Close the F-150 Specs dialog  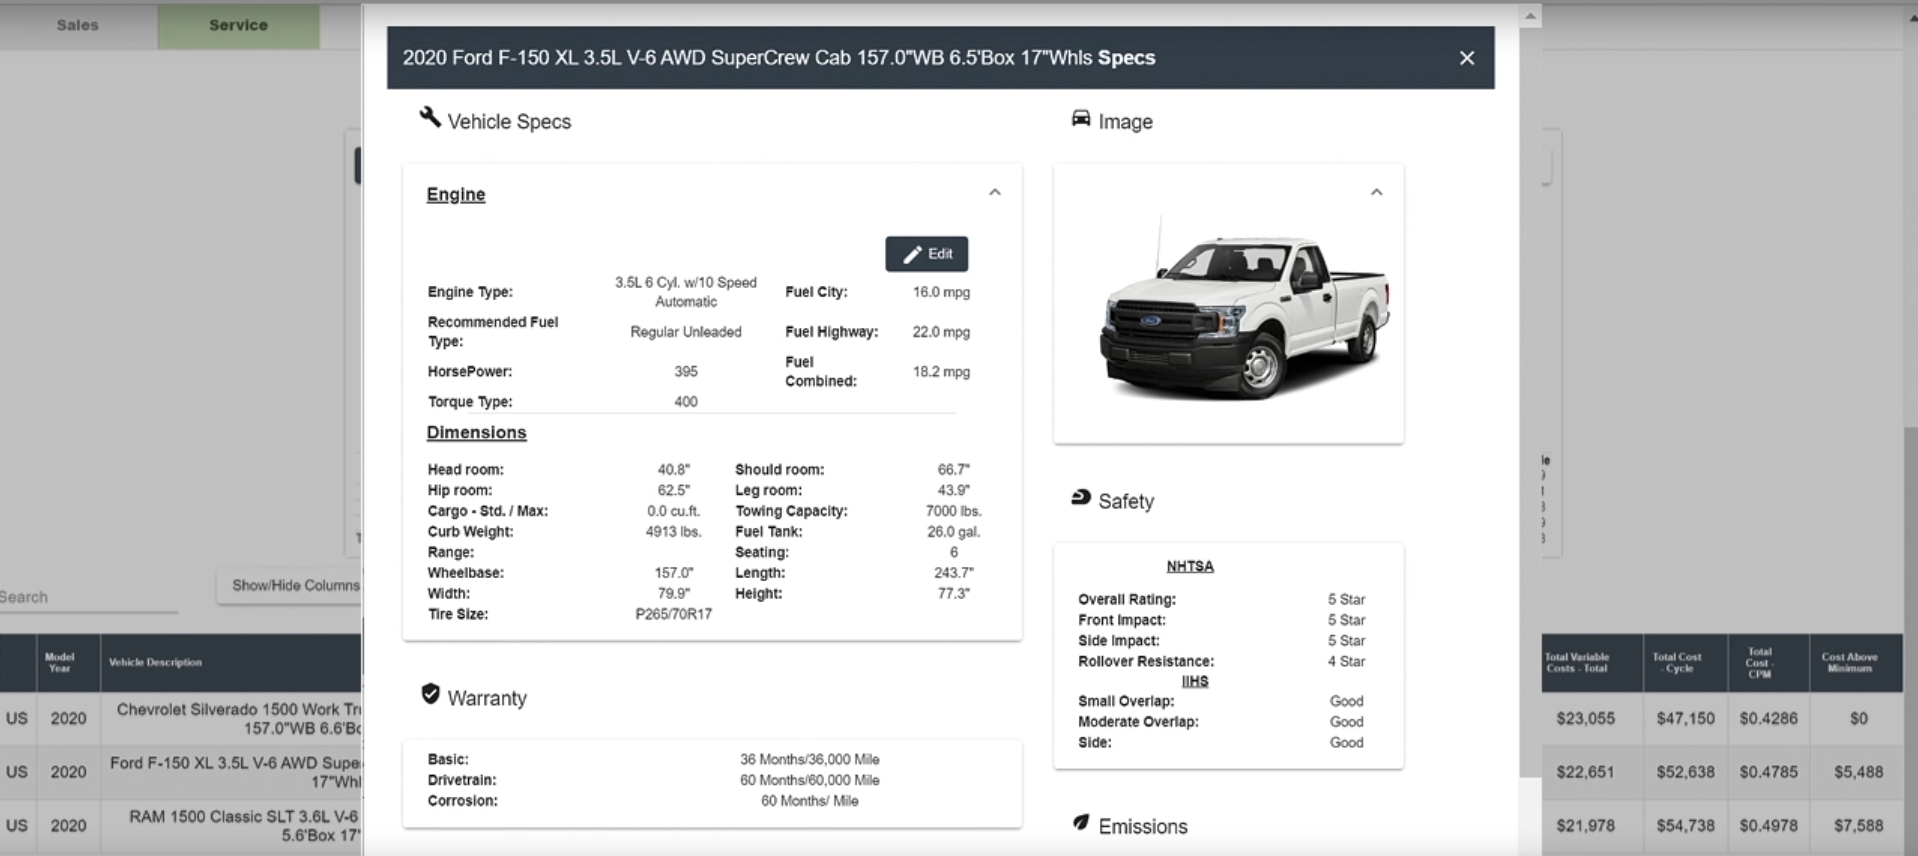(1466, 58)
